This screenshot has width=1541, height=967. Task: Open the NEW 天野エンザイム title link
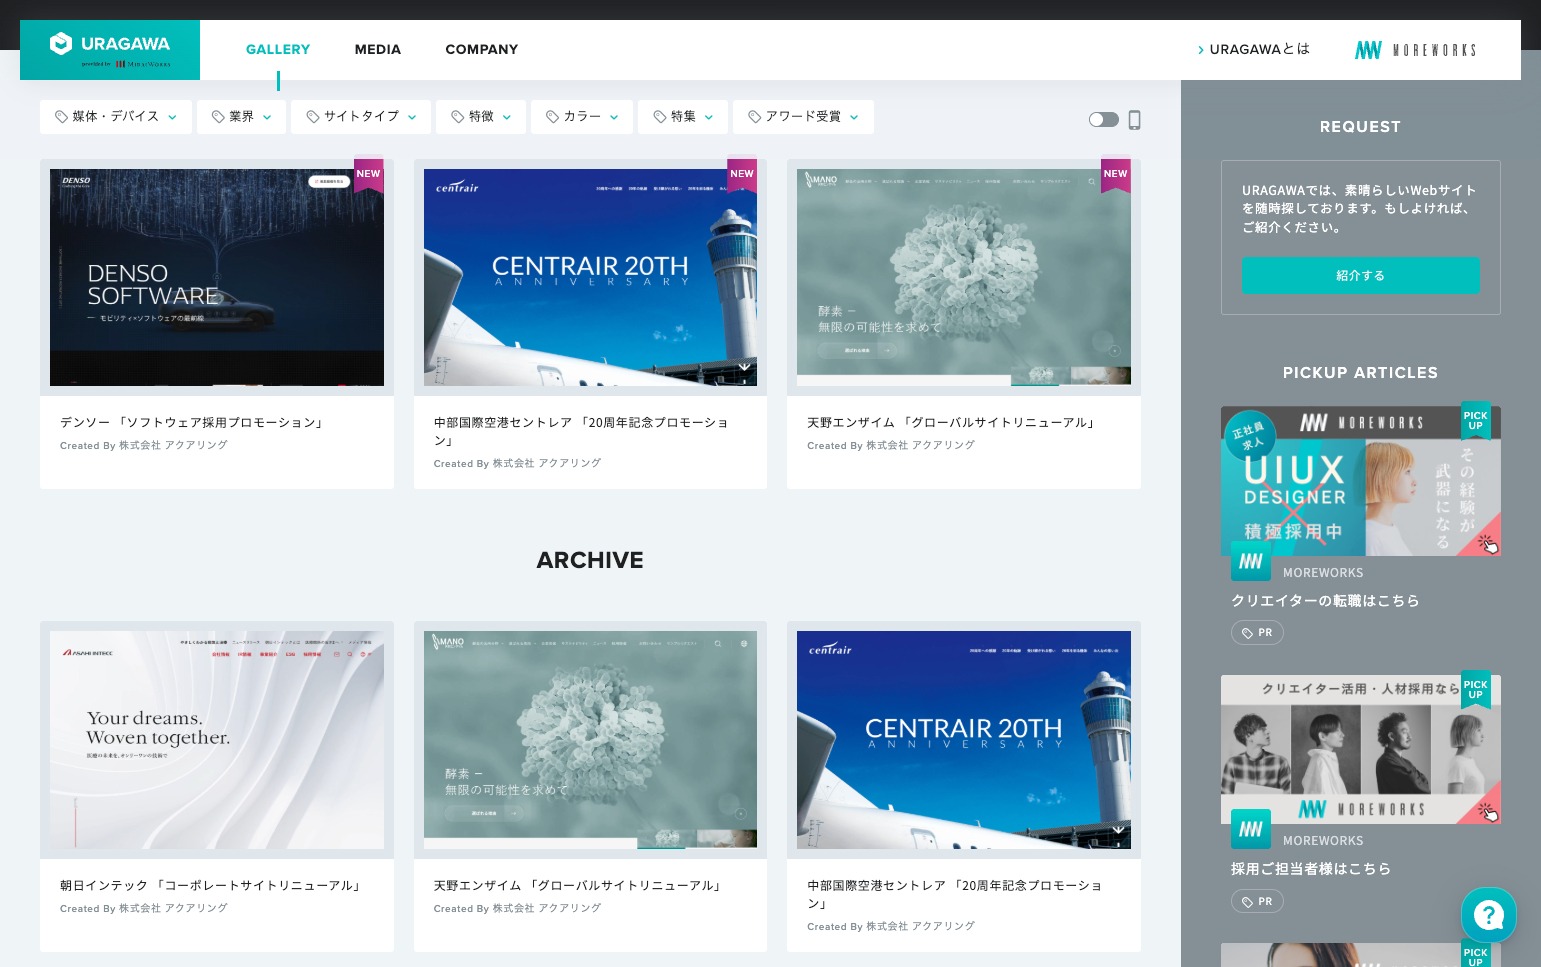click(x=952, y=423)
